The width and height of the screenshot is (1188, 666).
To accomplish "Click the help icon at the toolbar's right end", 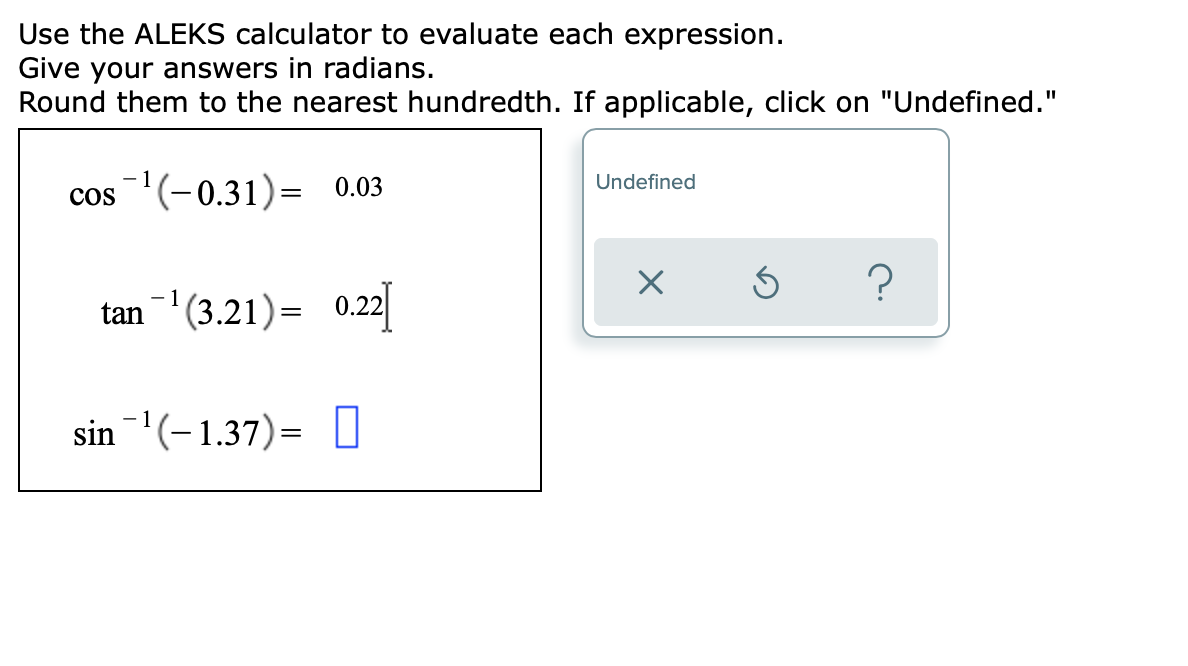I will point(880,283).
